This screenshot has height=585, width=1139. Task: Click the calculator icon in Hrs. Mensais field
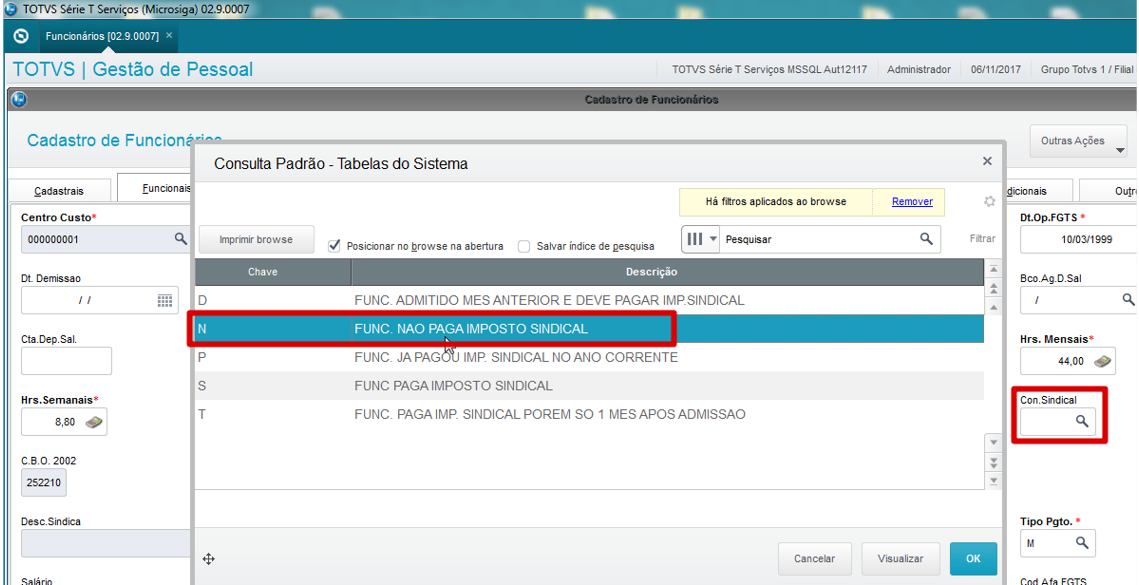(x=1103, y=360)
